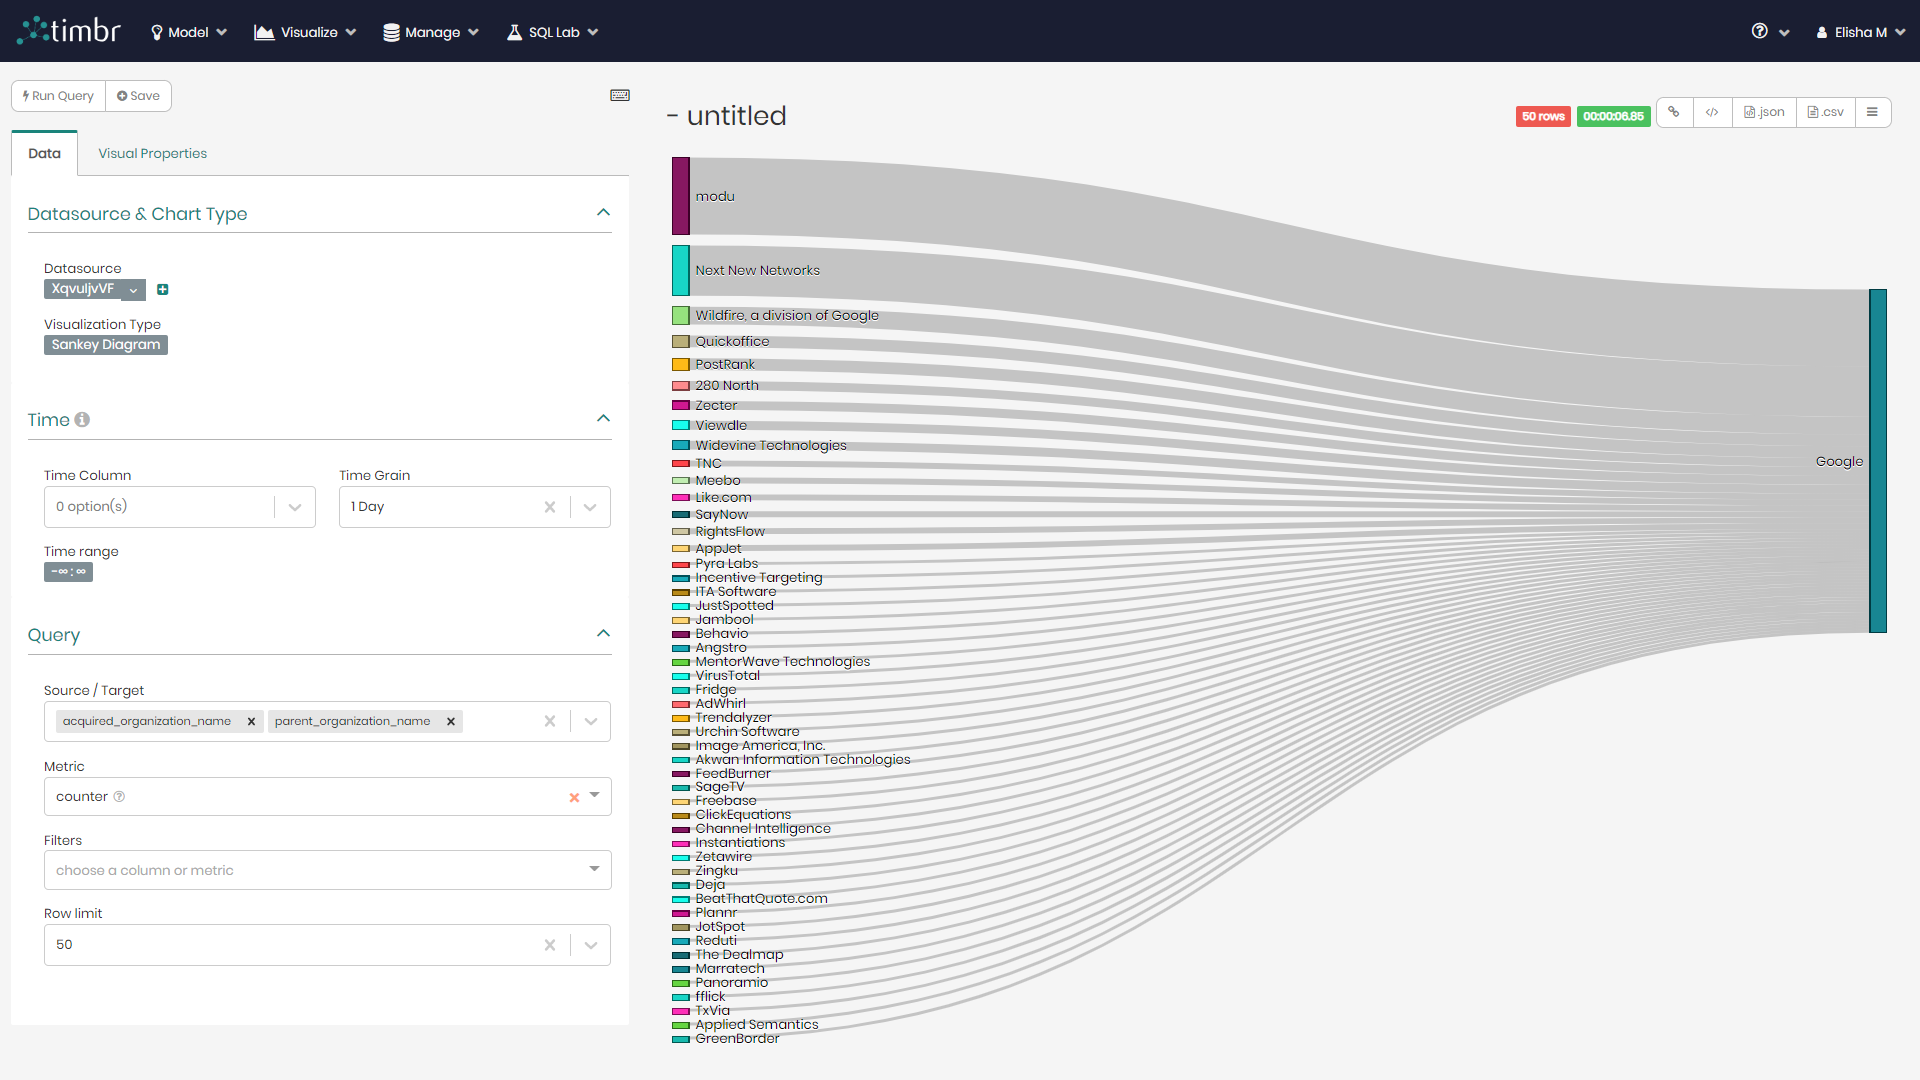The image size is (1920, 1080).
Task: Click the Run Query button
Action: click(x=58, y=96)
